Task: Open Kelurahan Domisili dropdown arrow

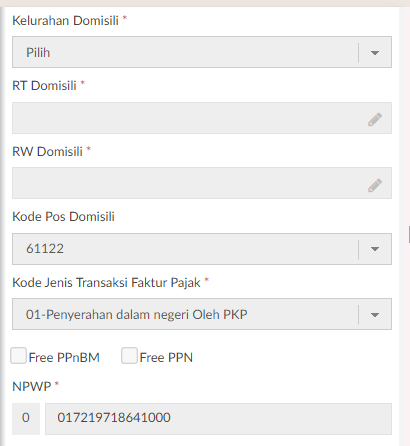Action: [x=375, y=53]
